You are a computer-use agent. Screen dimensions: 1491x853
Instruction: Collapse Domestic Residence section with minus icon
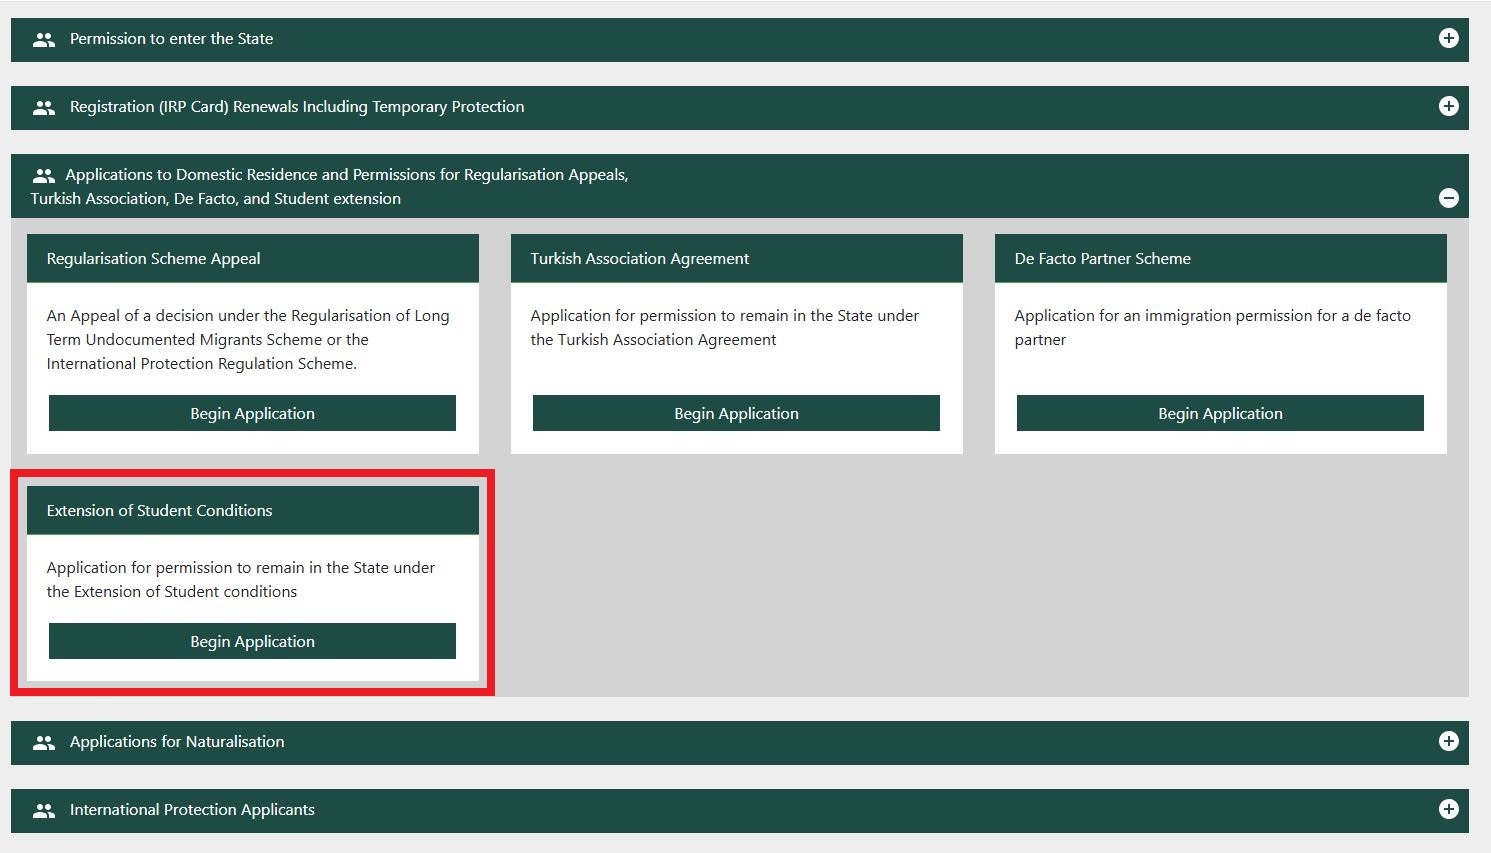pyautogui.click(x=1448, y=198)
